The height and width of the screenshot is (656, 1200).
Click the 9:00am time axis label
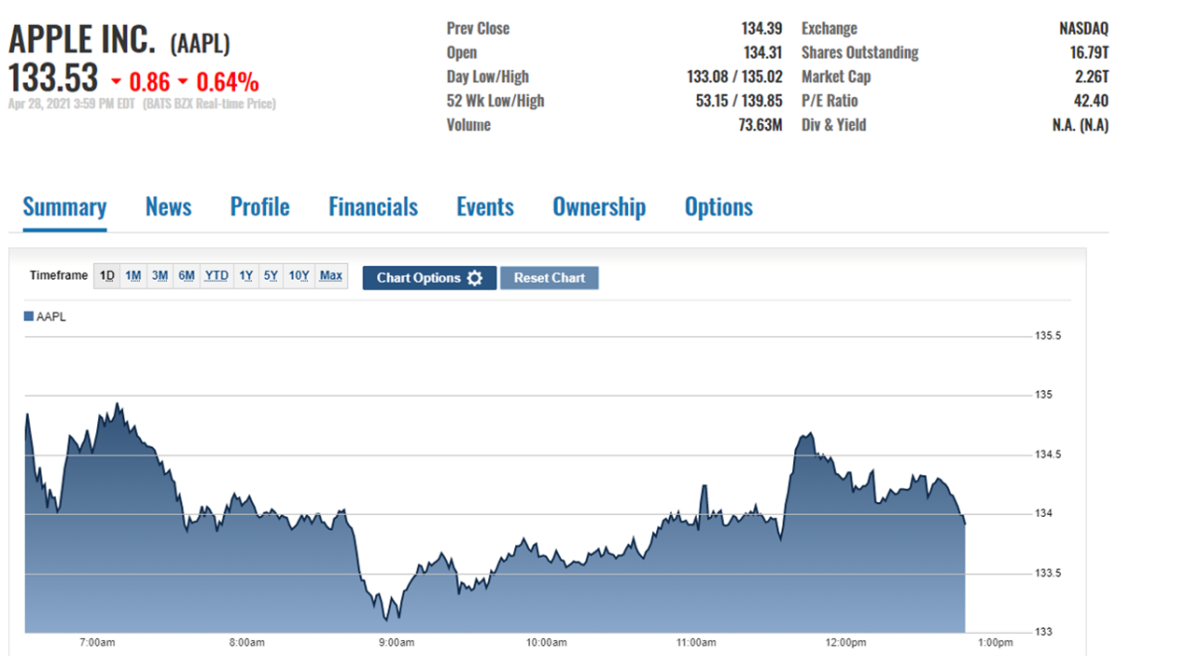[396, 642]
